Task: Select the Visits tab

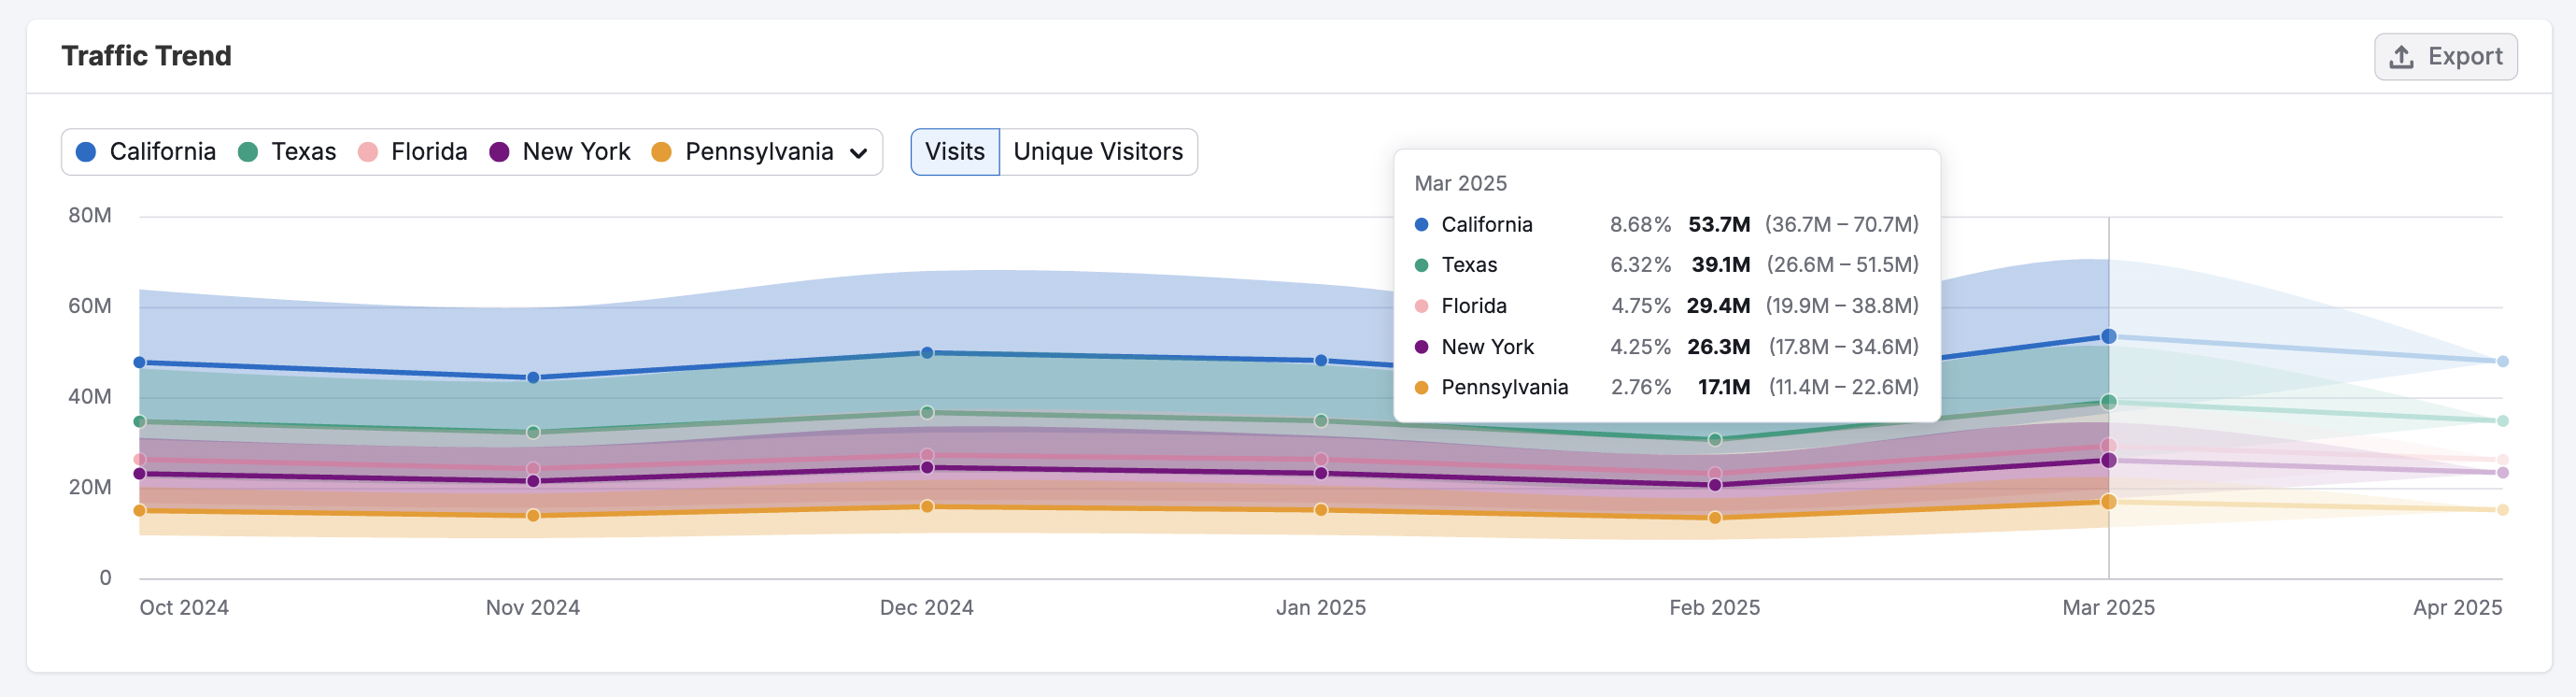Action: (954, 152)
